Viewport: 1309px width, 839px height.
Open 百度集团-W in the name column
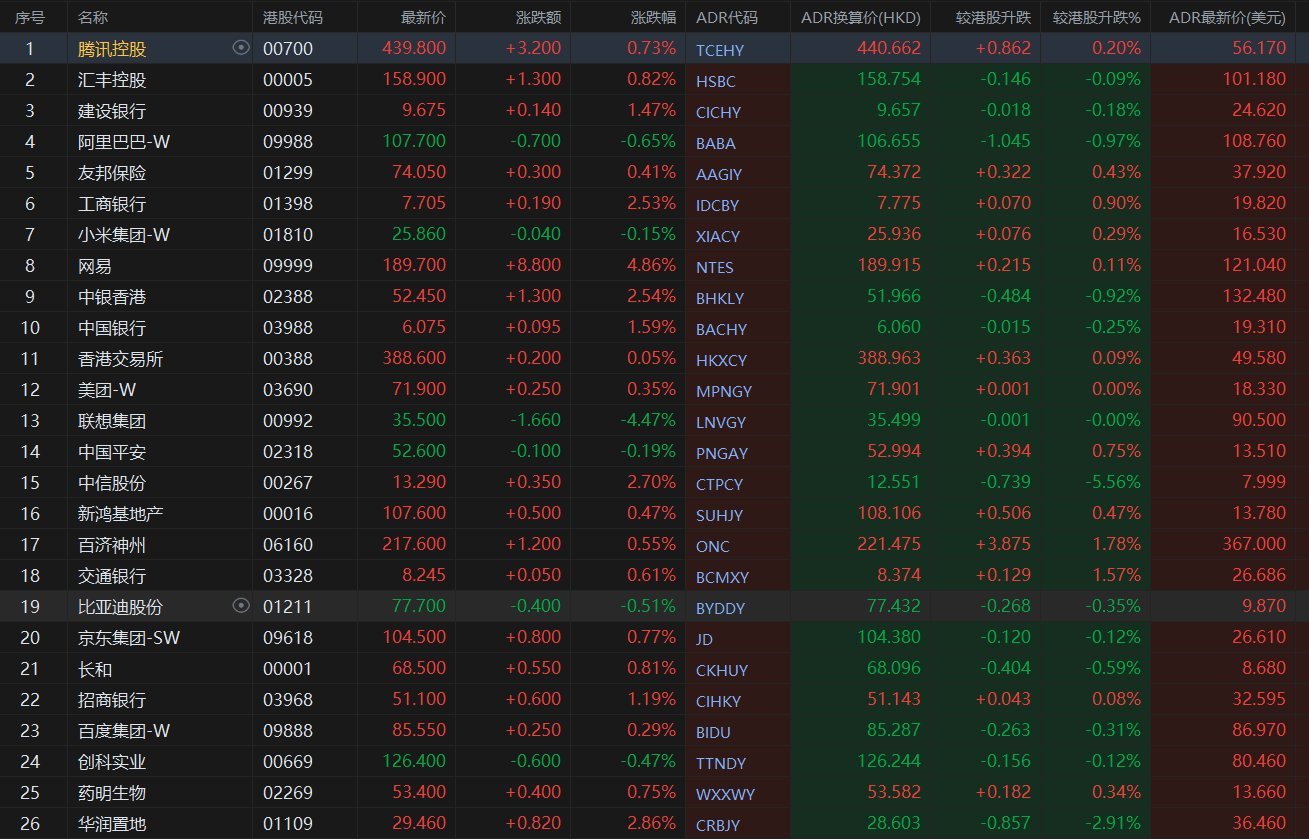tap(124, 730)
